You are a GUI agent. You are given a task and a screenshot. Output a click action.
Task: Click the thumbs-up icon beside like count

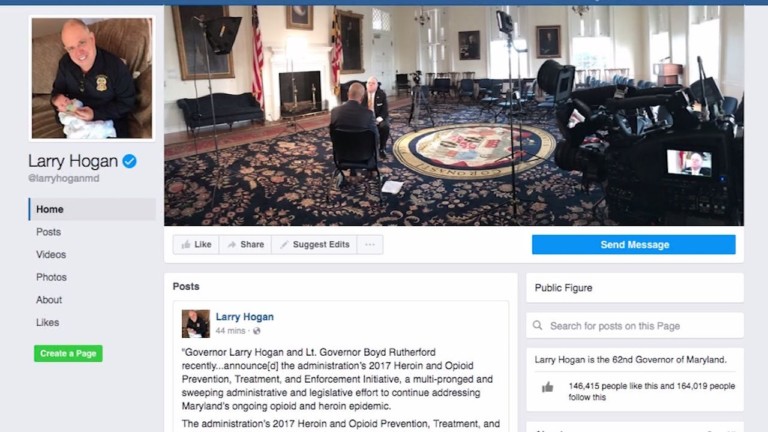click(548, 387)
